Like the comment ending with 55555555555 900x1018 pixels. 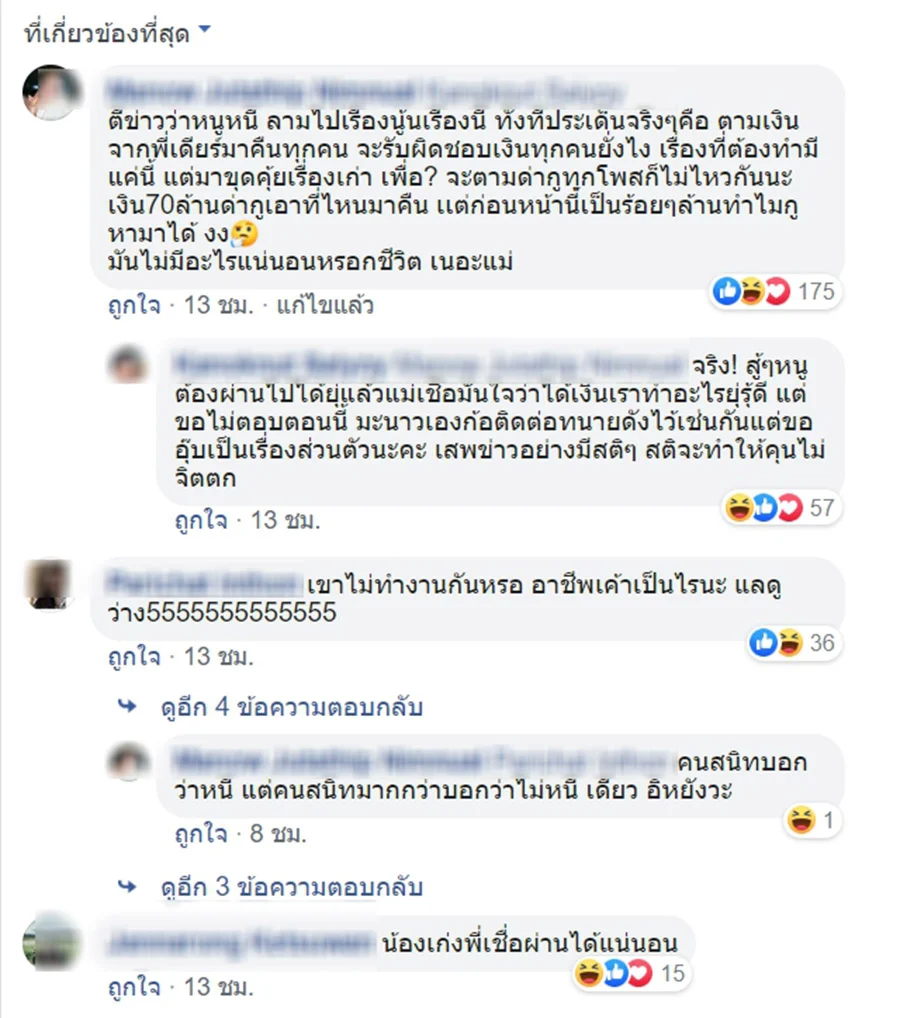coord(134,657)
